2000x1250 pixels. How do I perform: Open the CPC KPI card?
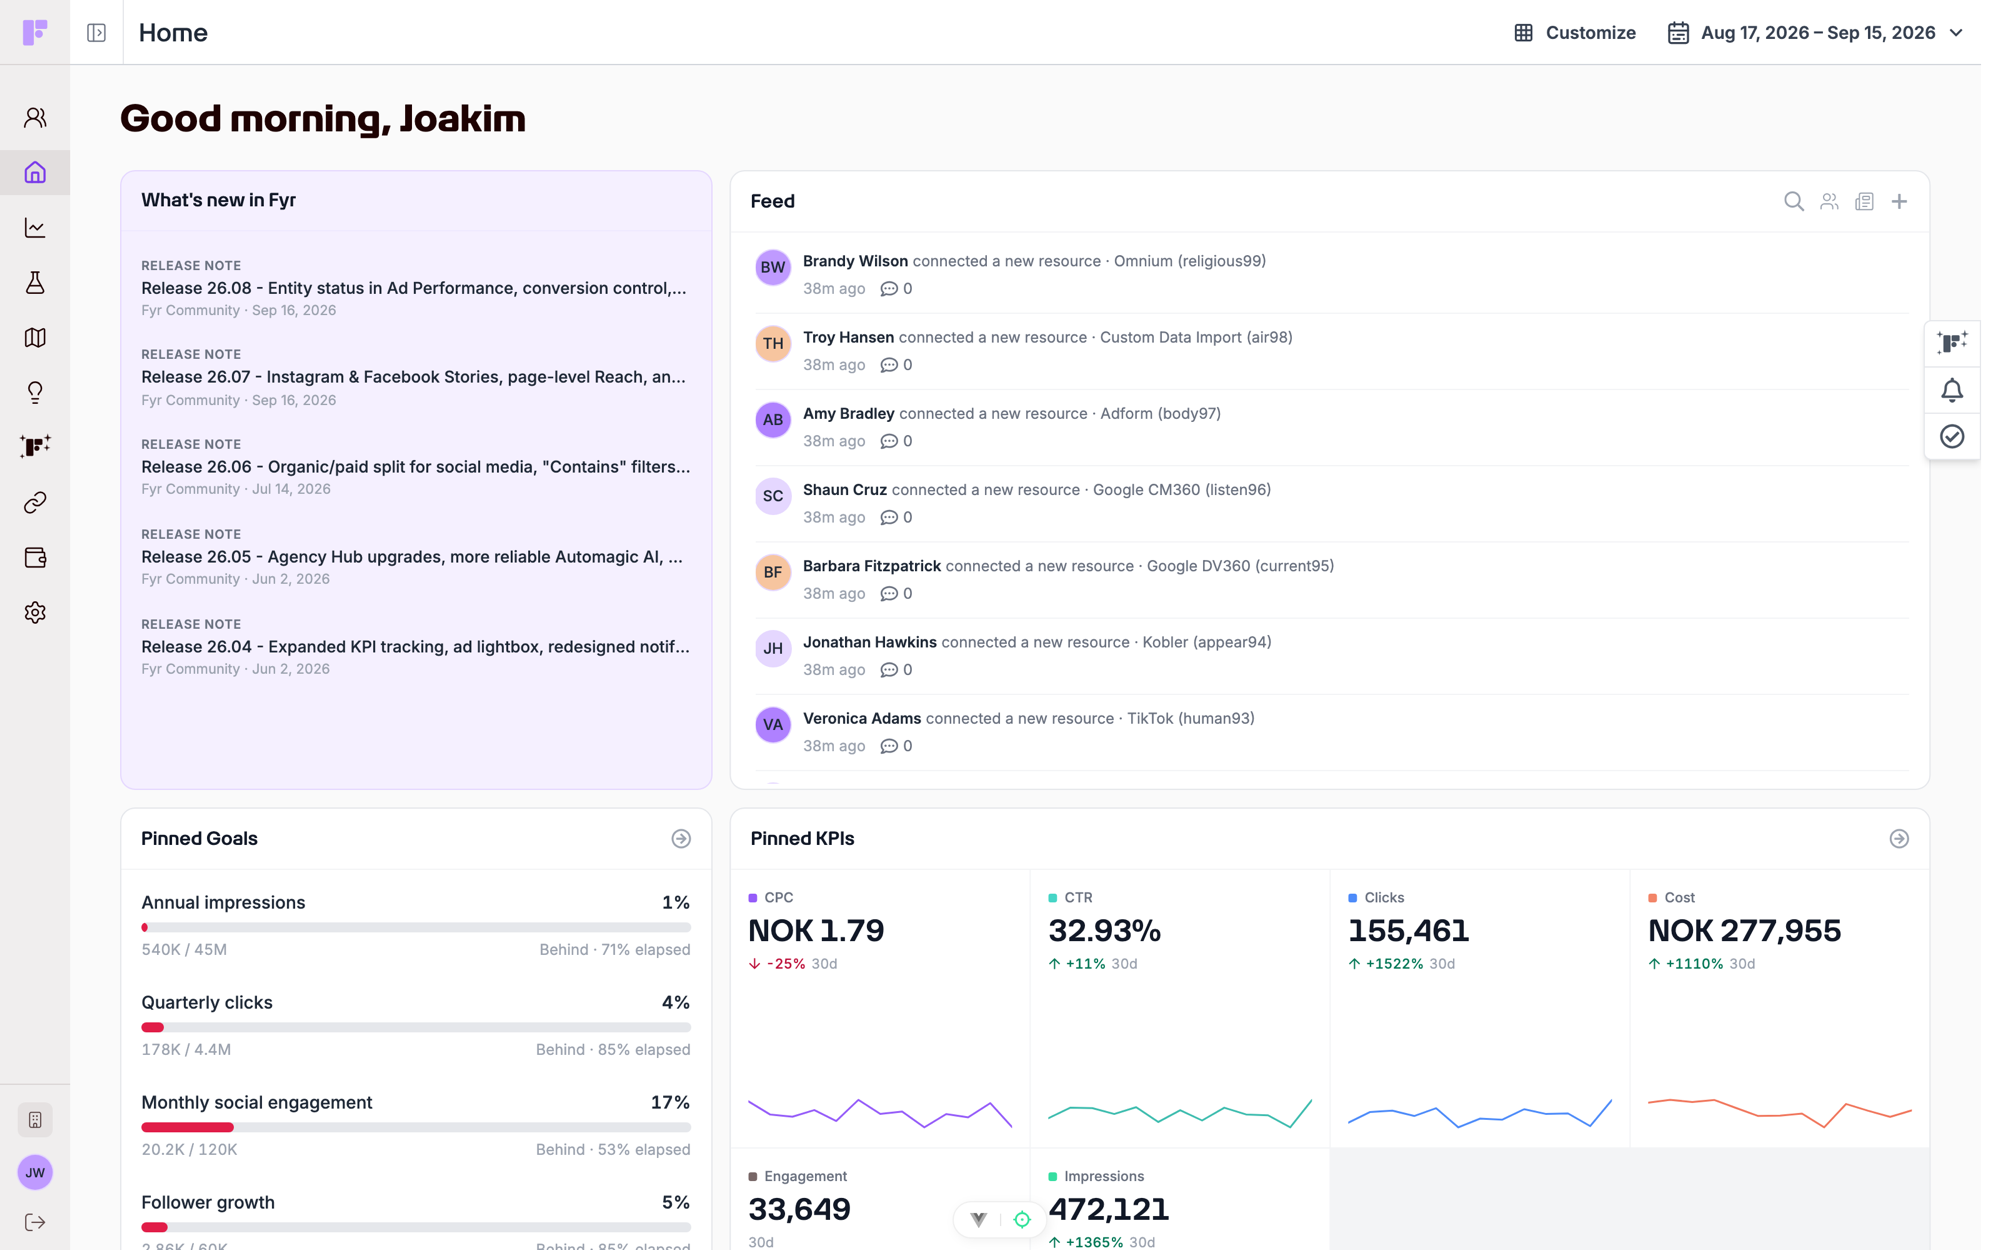(880, 1008)
